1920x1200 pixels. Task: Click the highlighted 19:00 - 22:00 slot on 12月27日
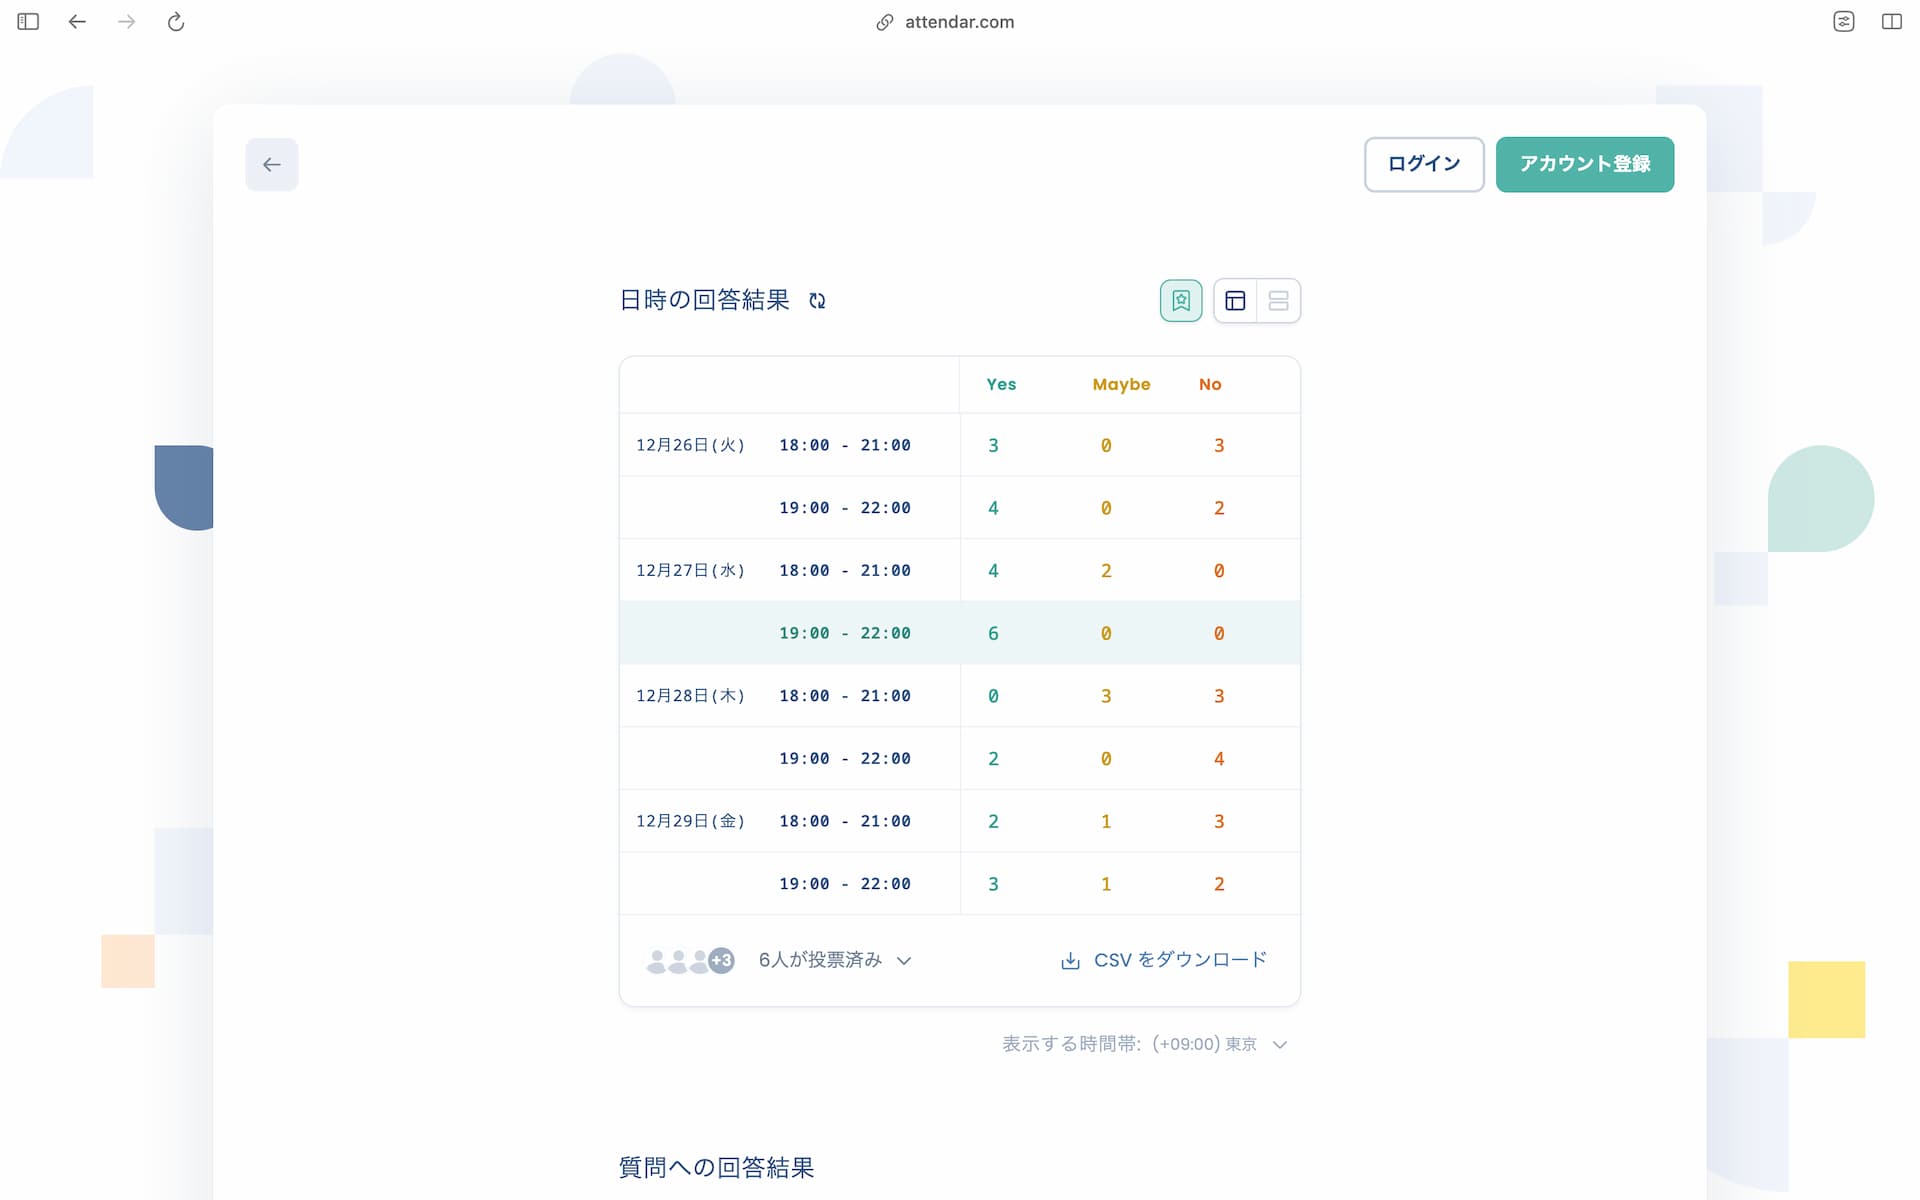tap(845, 634)
